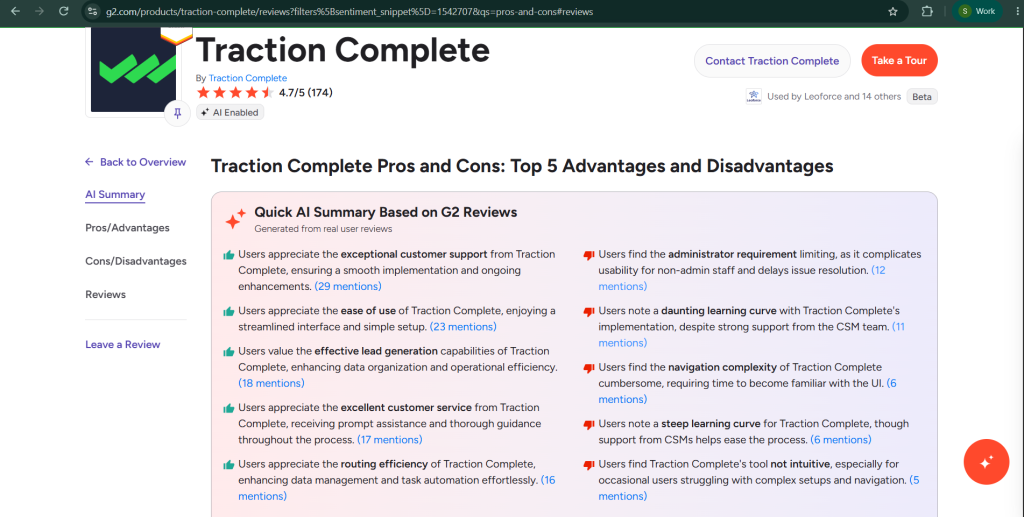Screen dimensions: 1024x517
Task: Open the browser extensions puzzle icon
Action: [x=927, y=11]
